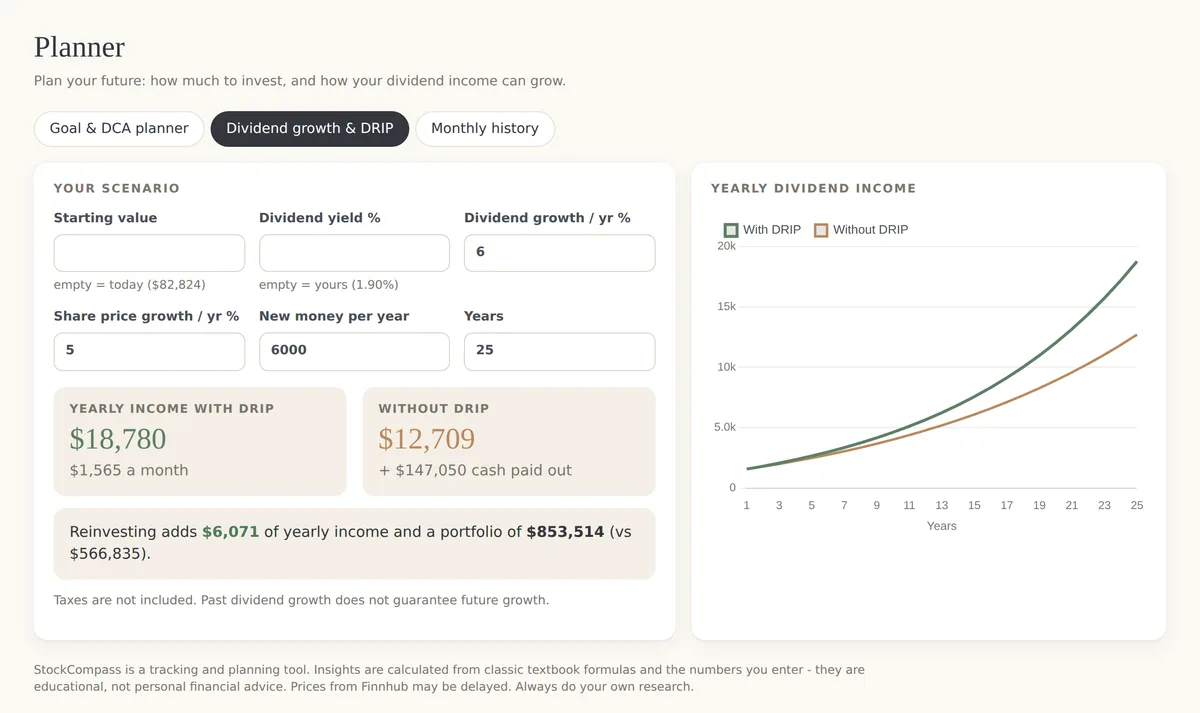Switch to Goal & DCA planner tab
The width and height of the screenshot is (1200, 713).
(x=119, y=129)
